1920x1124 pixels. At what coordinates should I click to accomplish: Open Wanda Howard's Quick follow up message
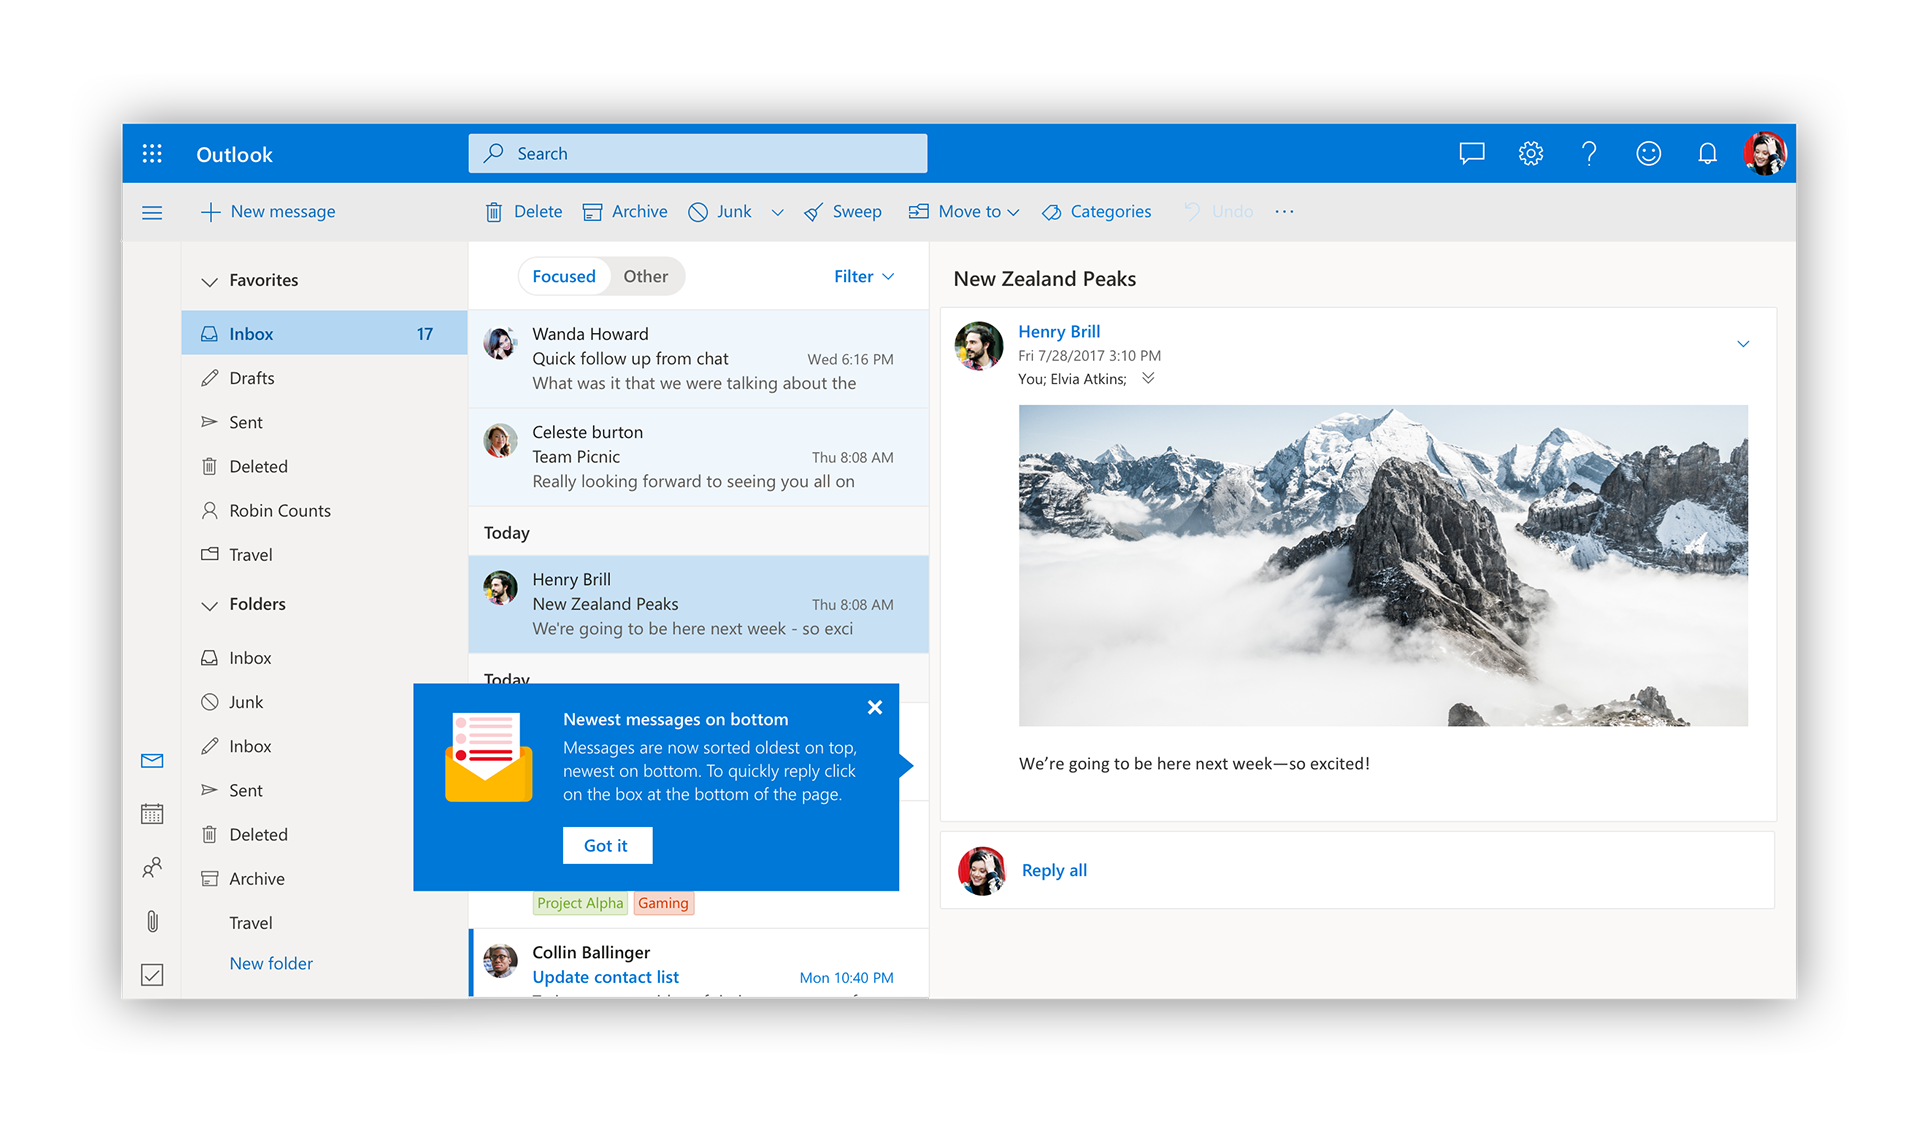pyautogui.click(x=698, y=358)
